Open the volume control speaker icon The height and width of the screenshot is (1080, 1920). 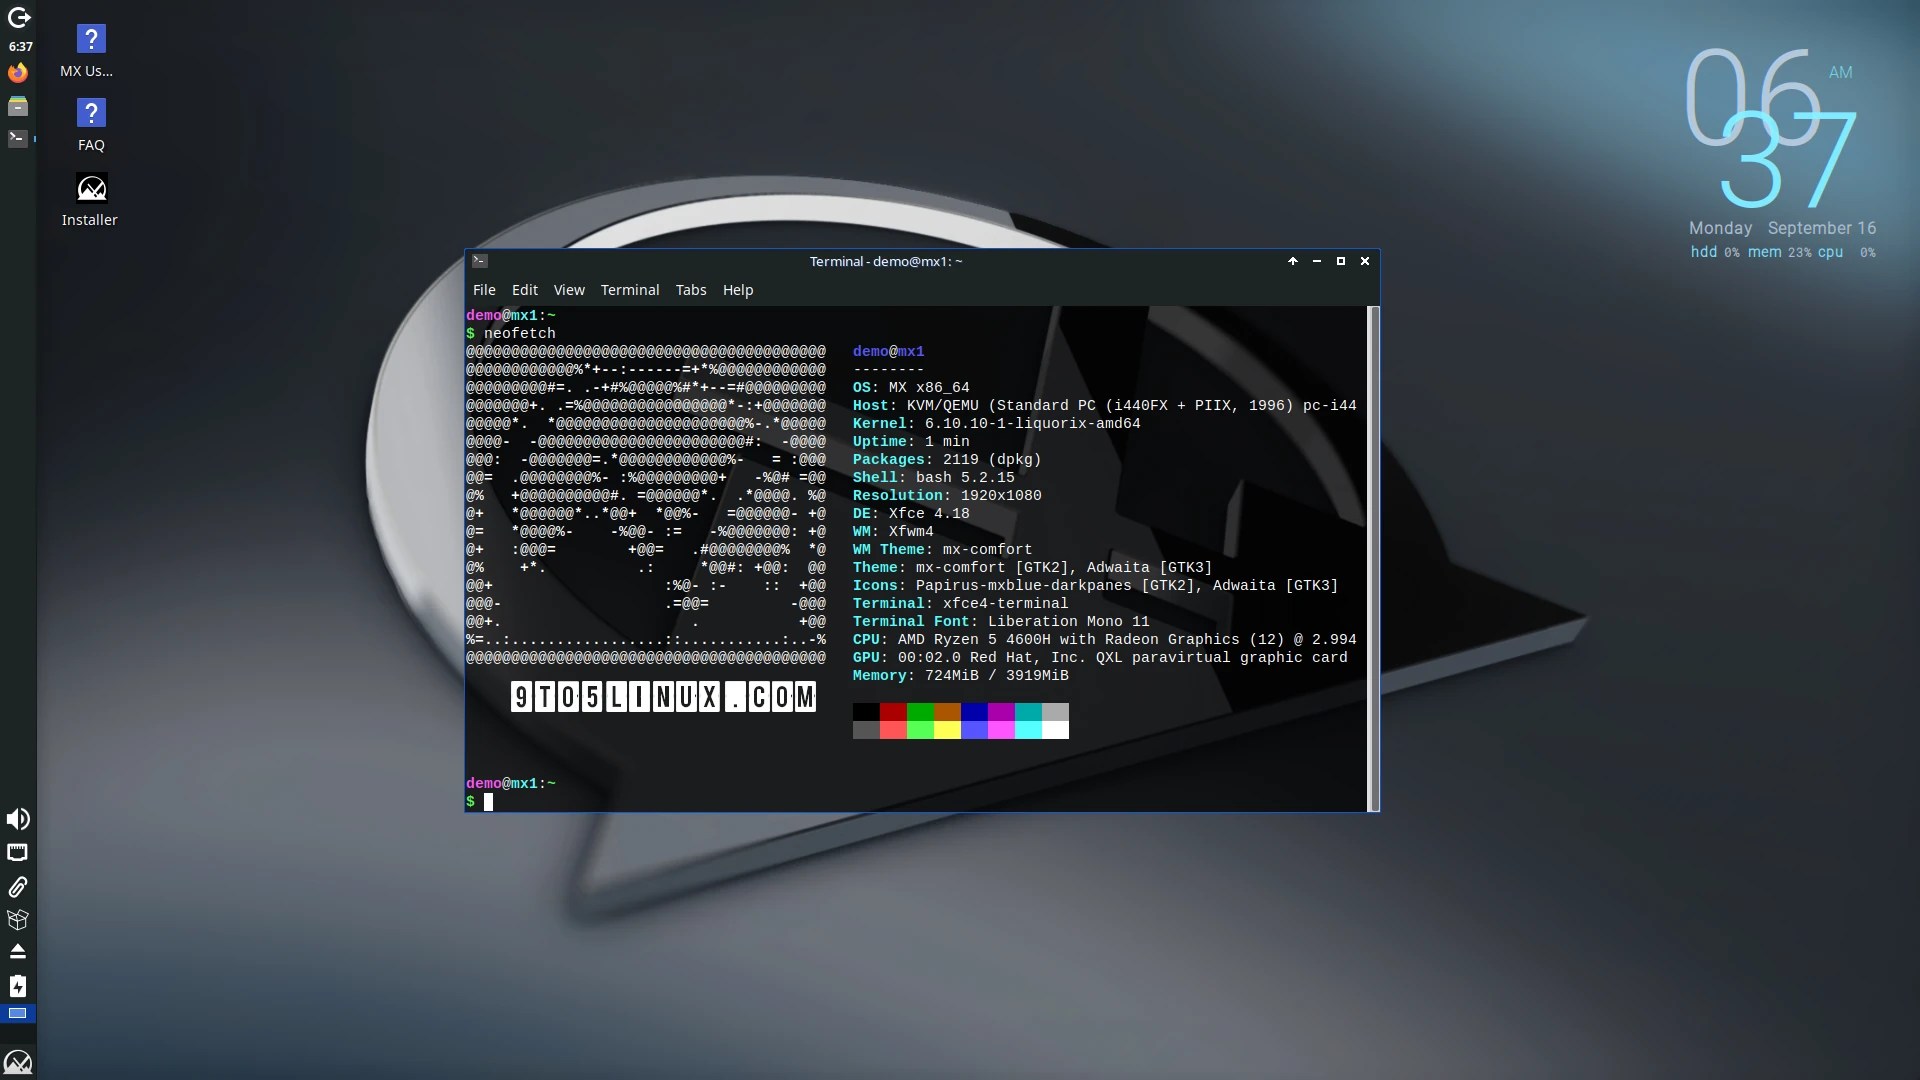click(x=18, y=820)
